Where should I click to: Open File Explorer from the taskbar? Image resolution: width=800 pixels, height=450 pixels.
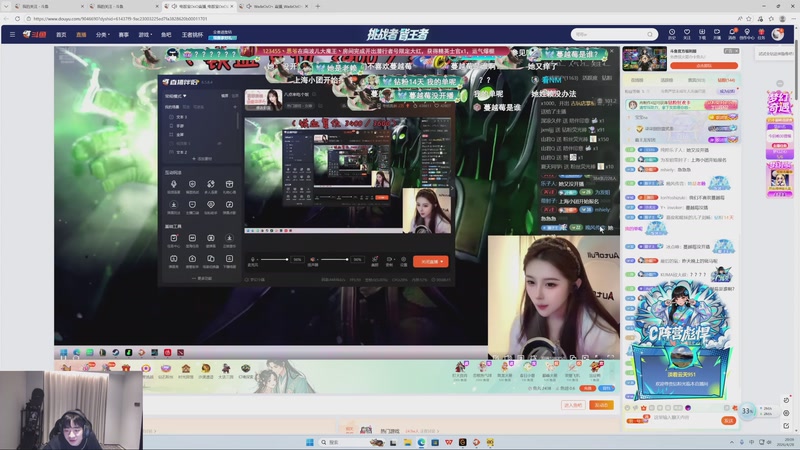[407, 442]
